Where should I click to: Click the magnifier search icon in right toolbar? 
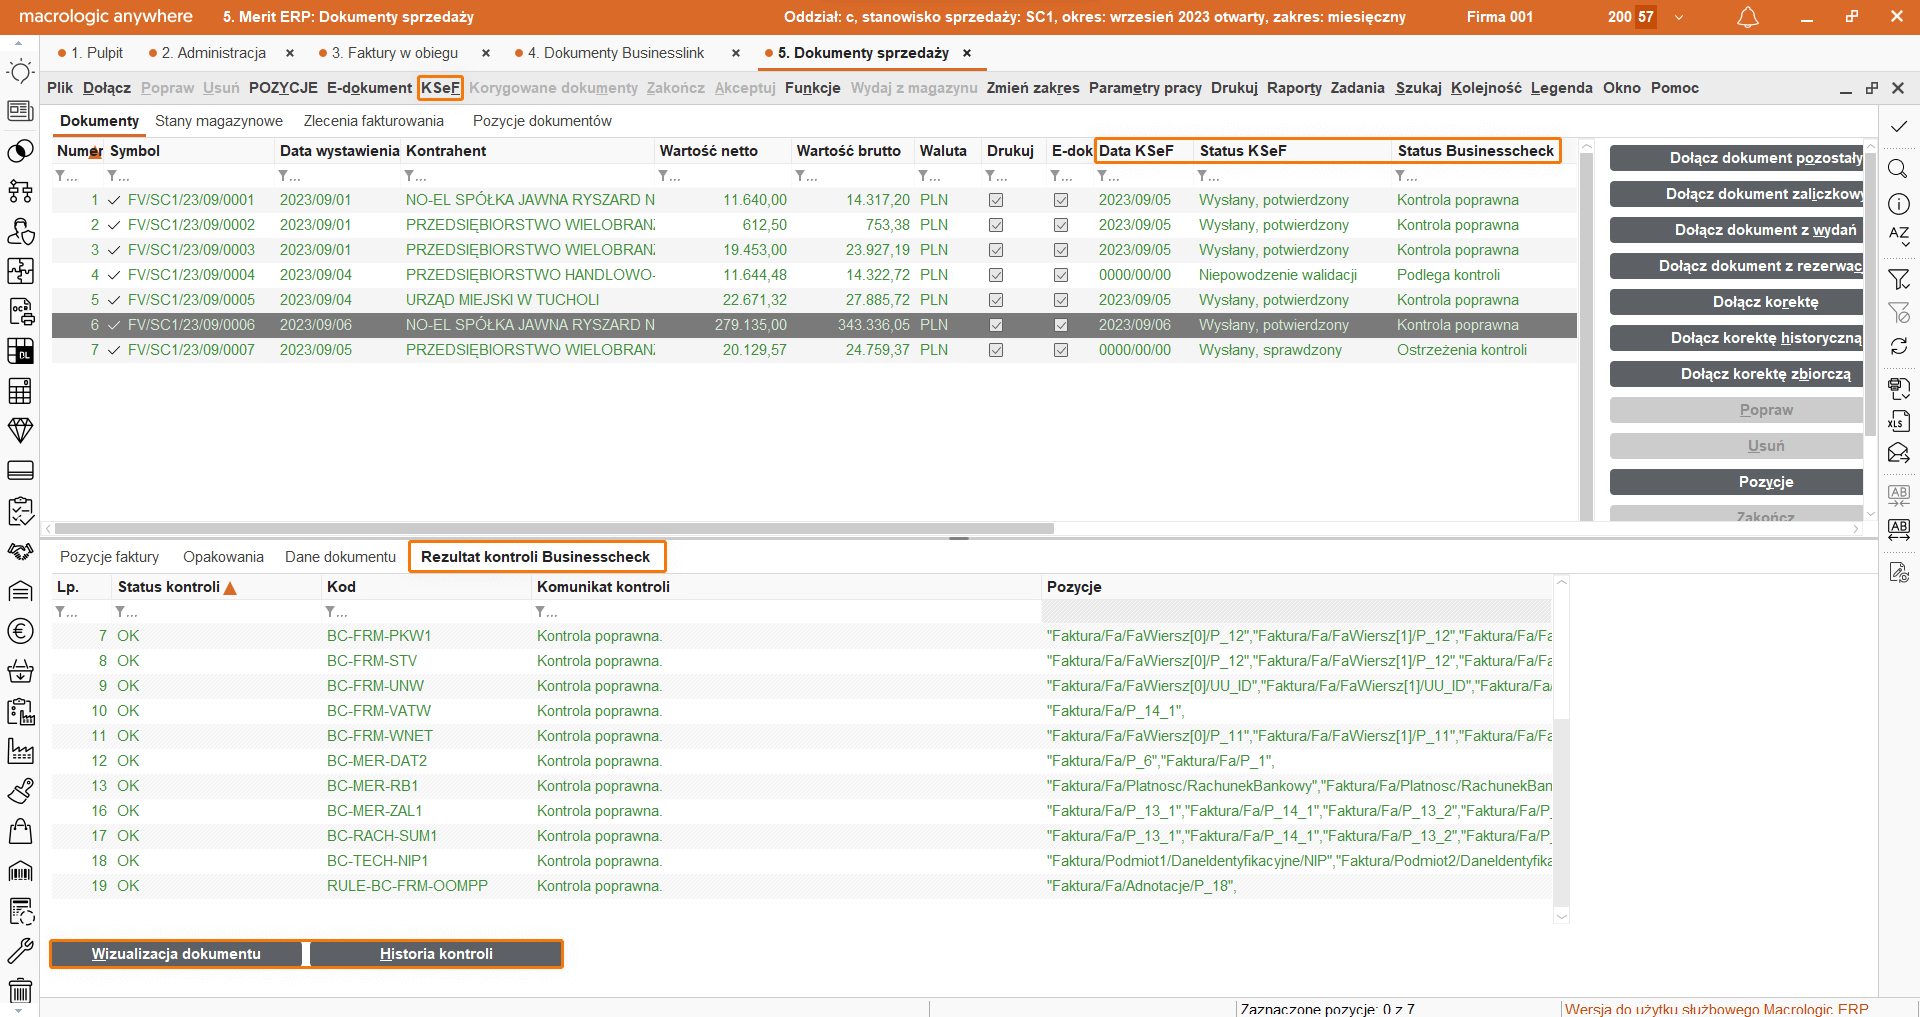[1898, 168]
